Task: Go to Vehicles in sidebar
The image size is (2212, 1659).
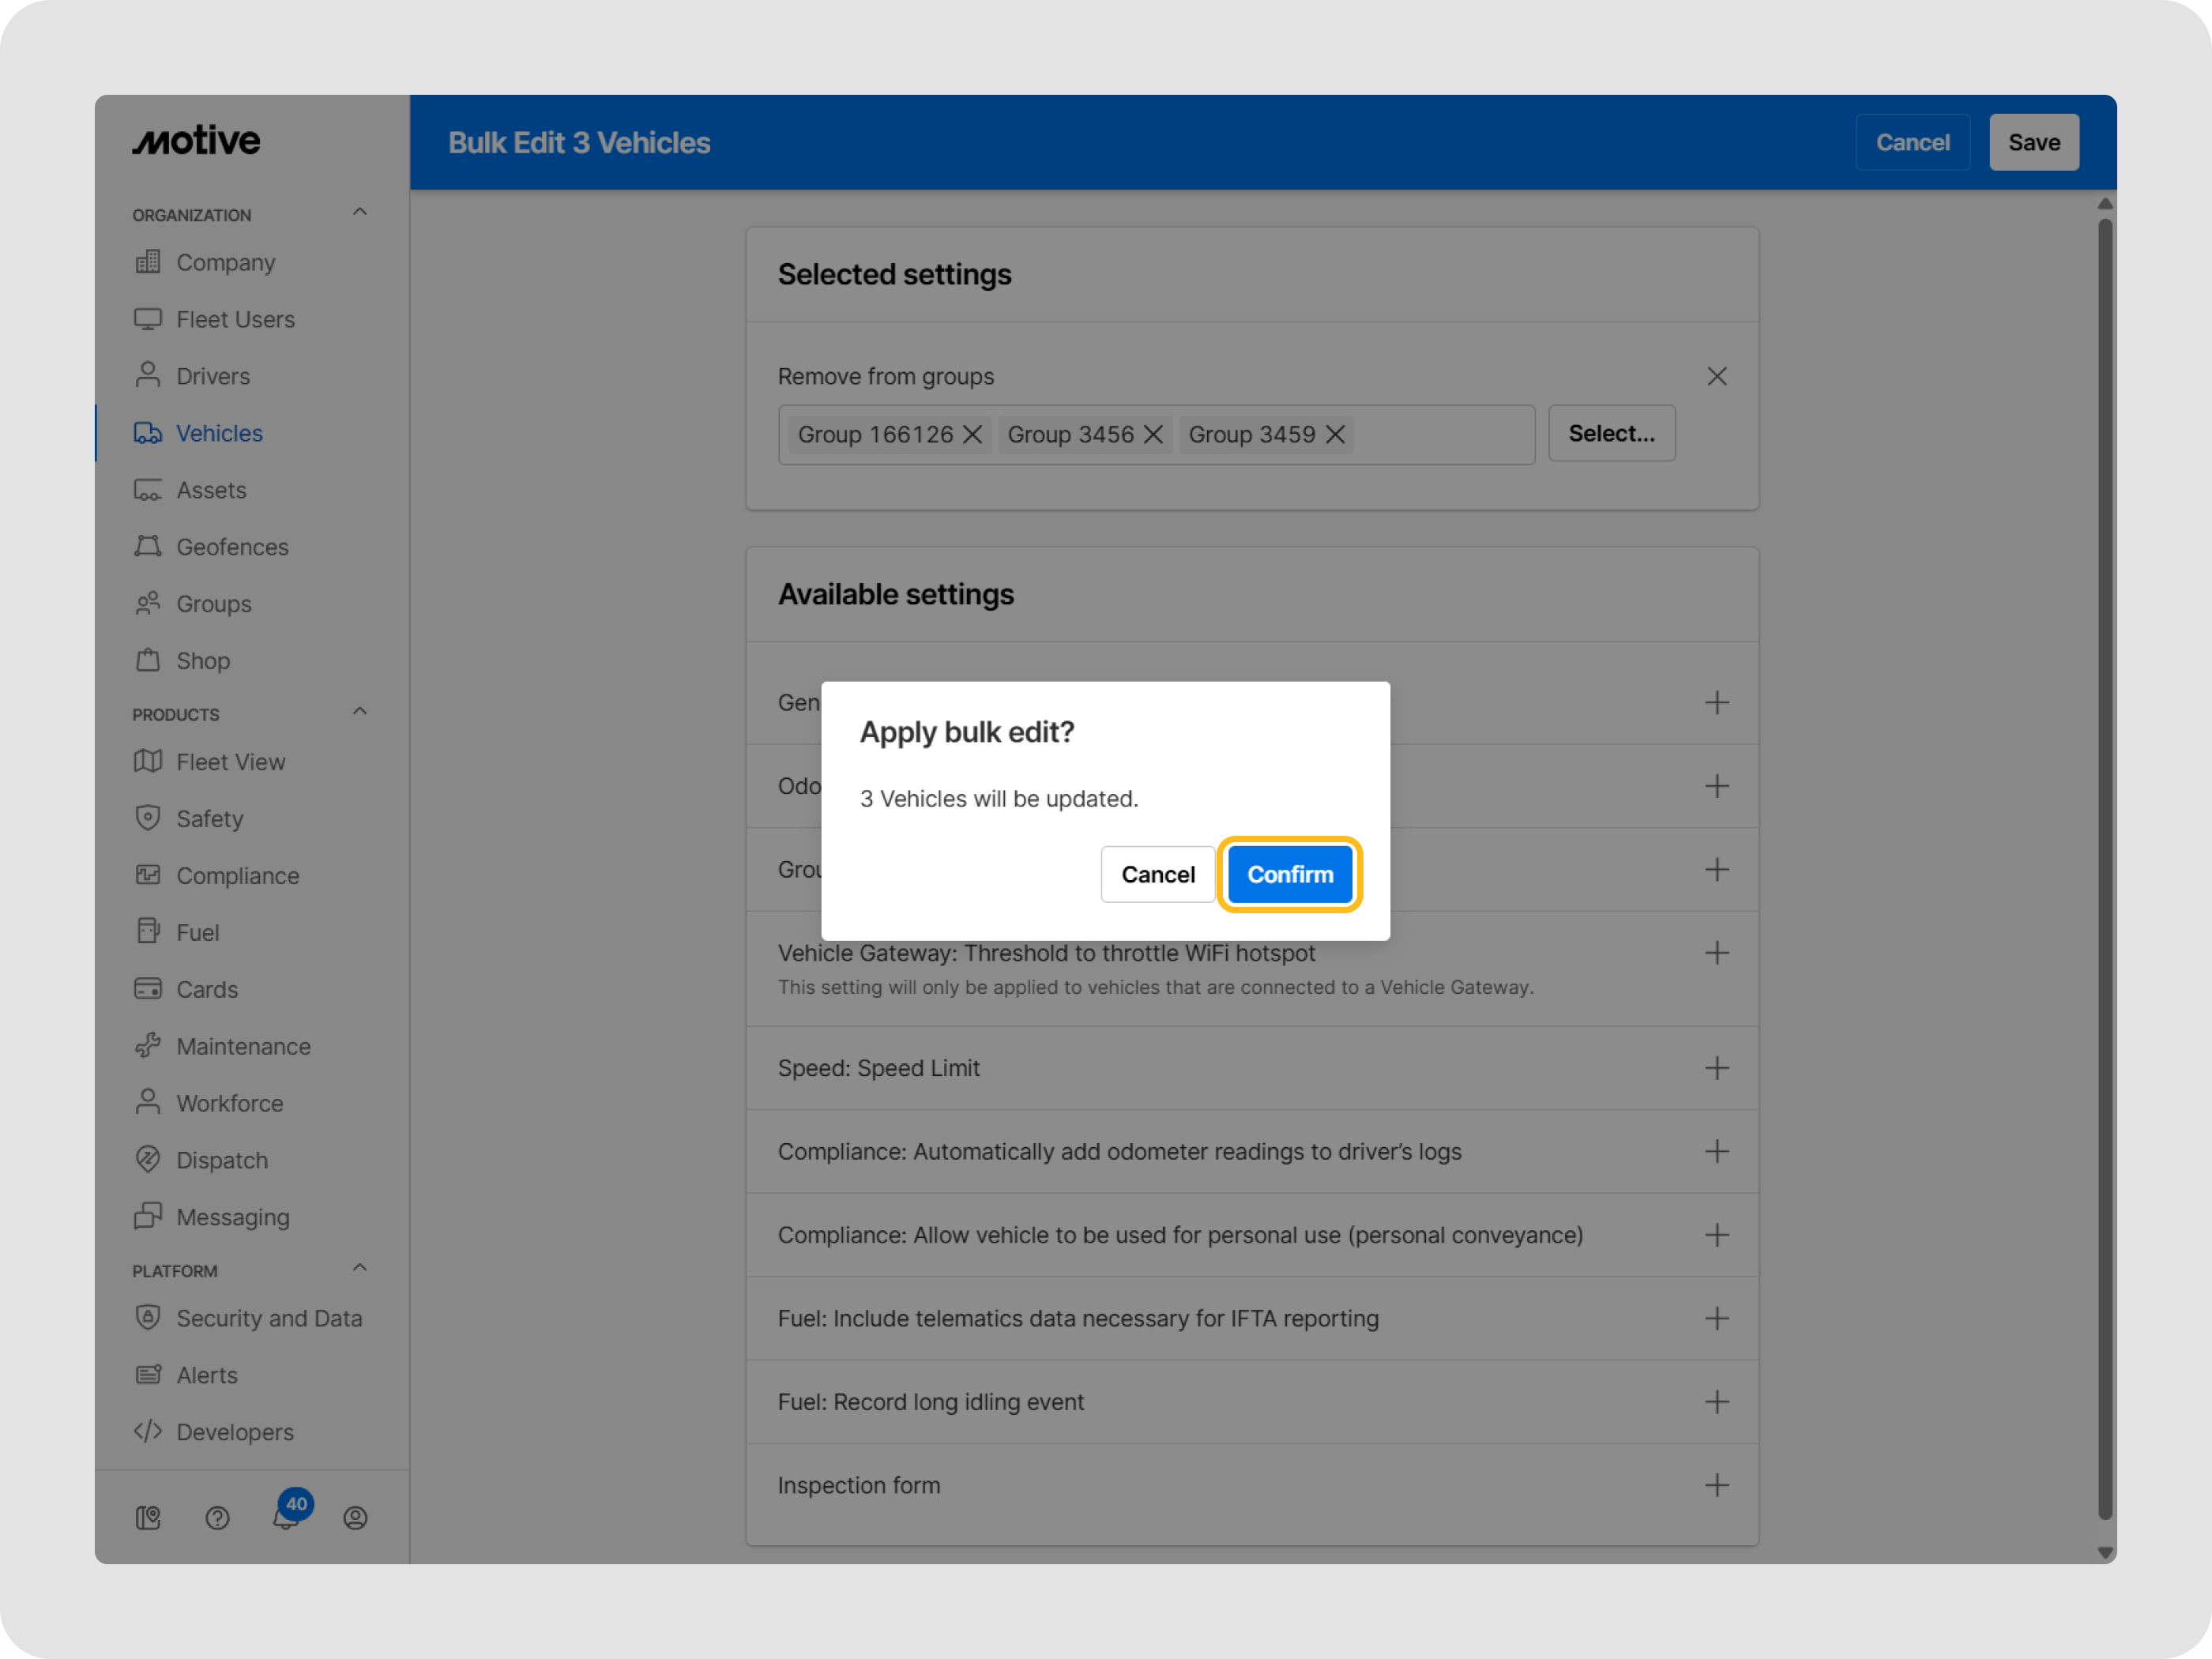Action: (219, 433)
